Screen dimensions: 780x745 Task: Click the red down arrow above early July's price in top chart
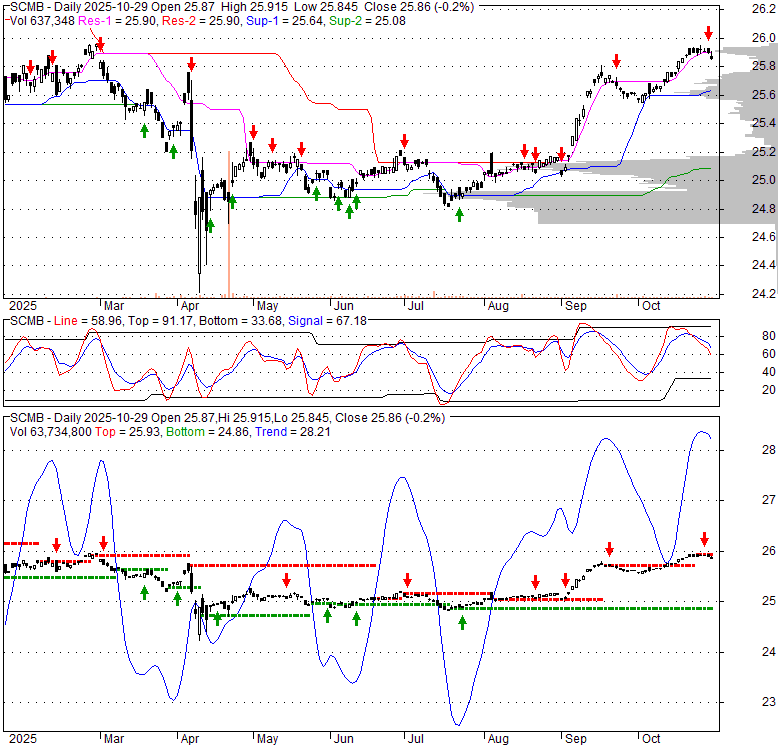pyautogui.click(x=404, y=141)
